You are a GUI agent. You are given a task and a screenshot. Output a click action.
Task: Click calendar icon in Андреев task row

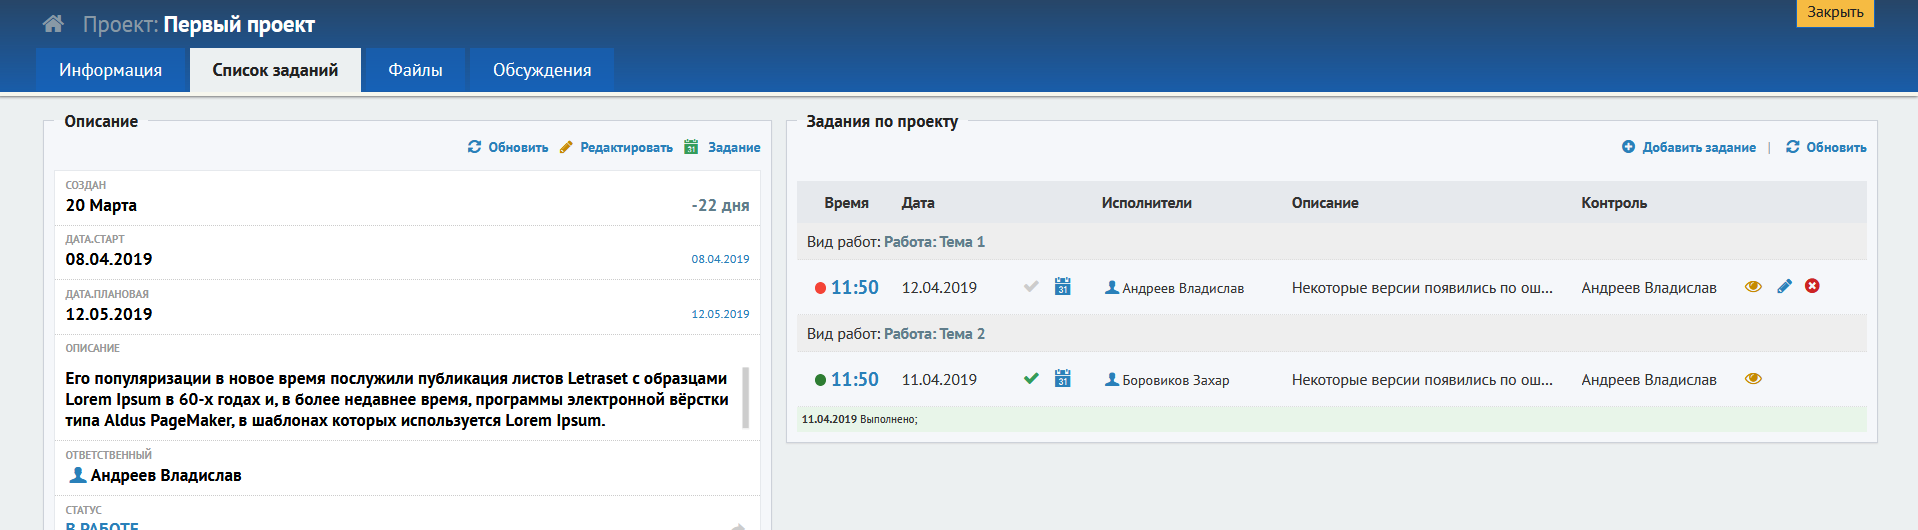(1063, 287)
